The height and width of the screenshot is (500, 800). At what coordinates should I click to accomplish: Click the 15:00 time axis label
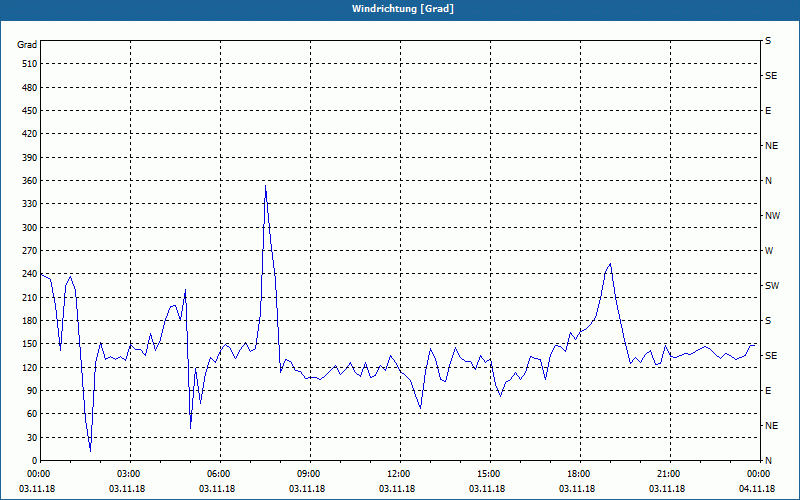pos(489,474)
